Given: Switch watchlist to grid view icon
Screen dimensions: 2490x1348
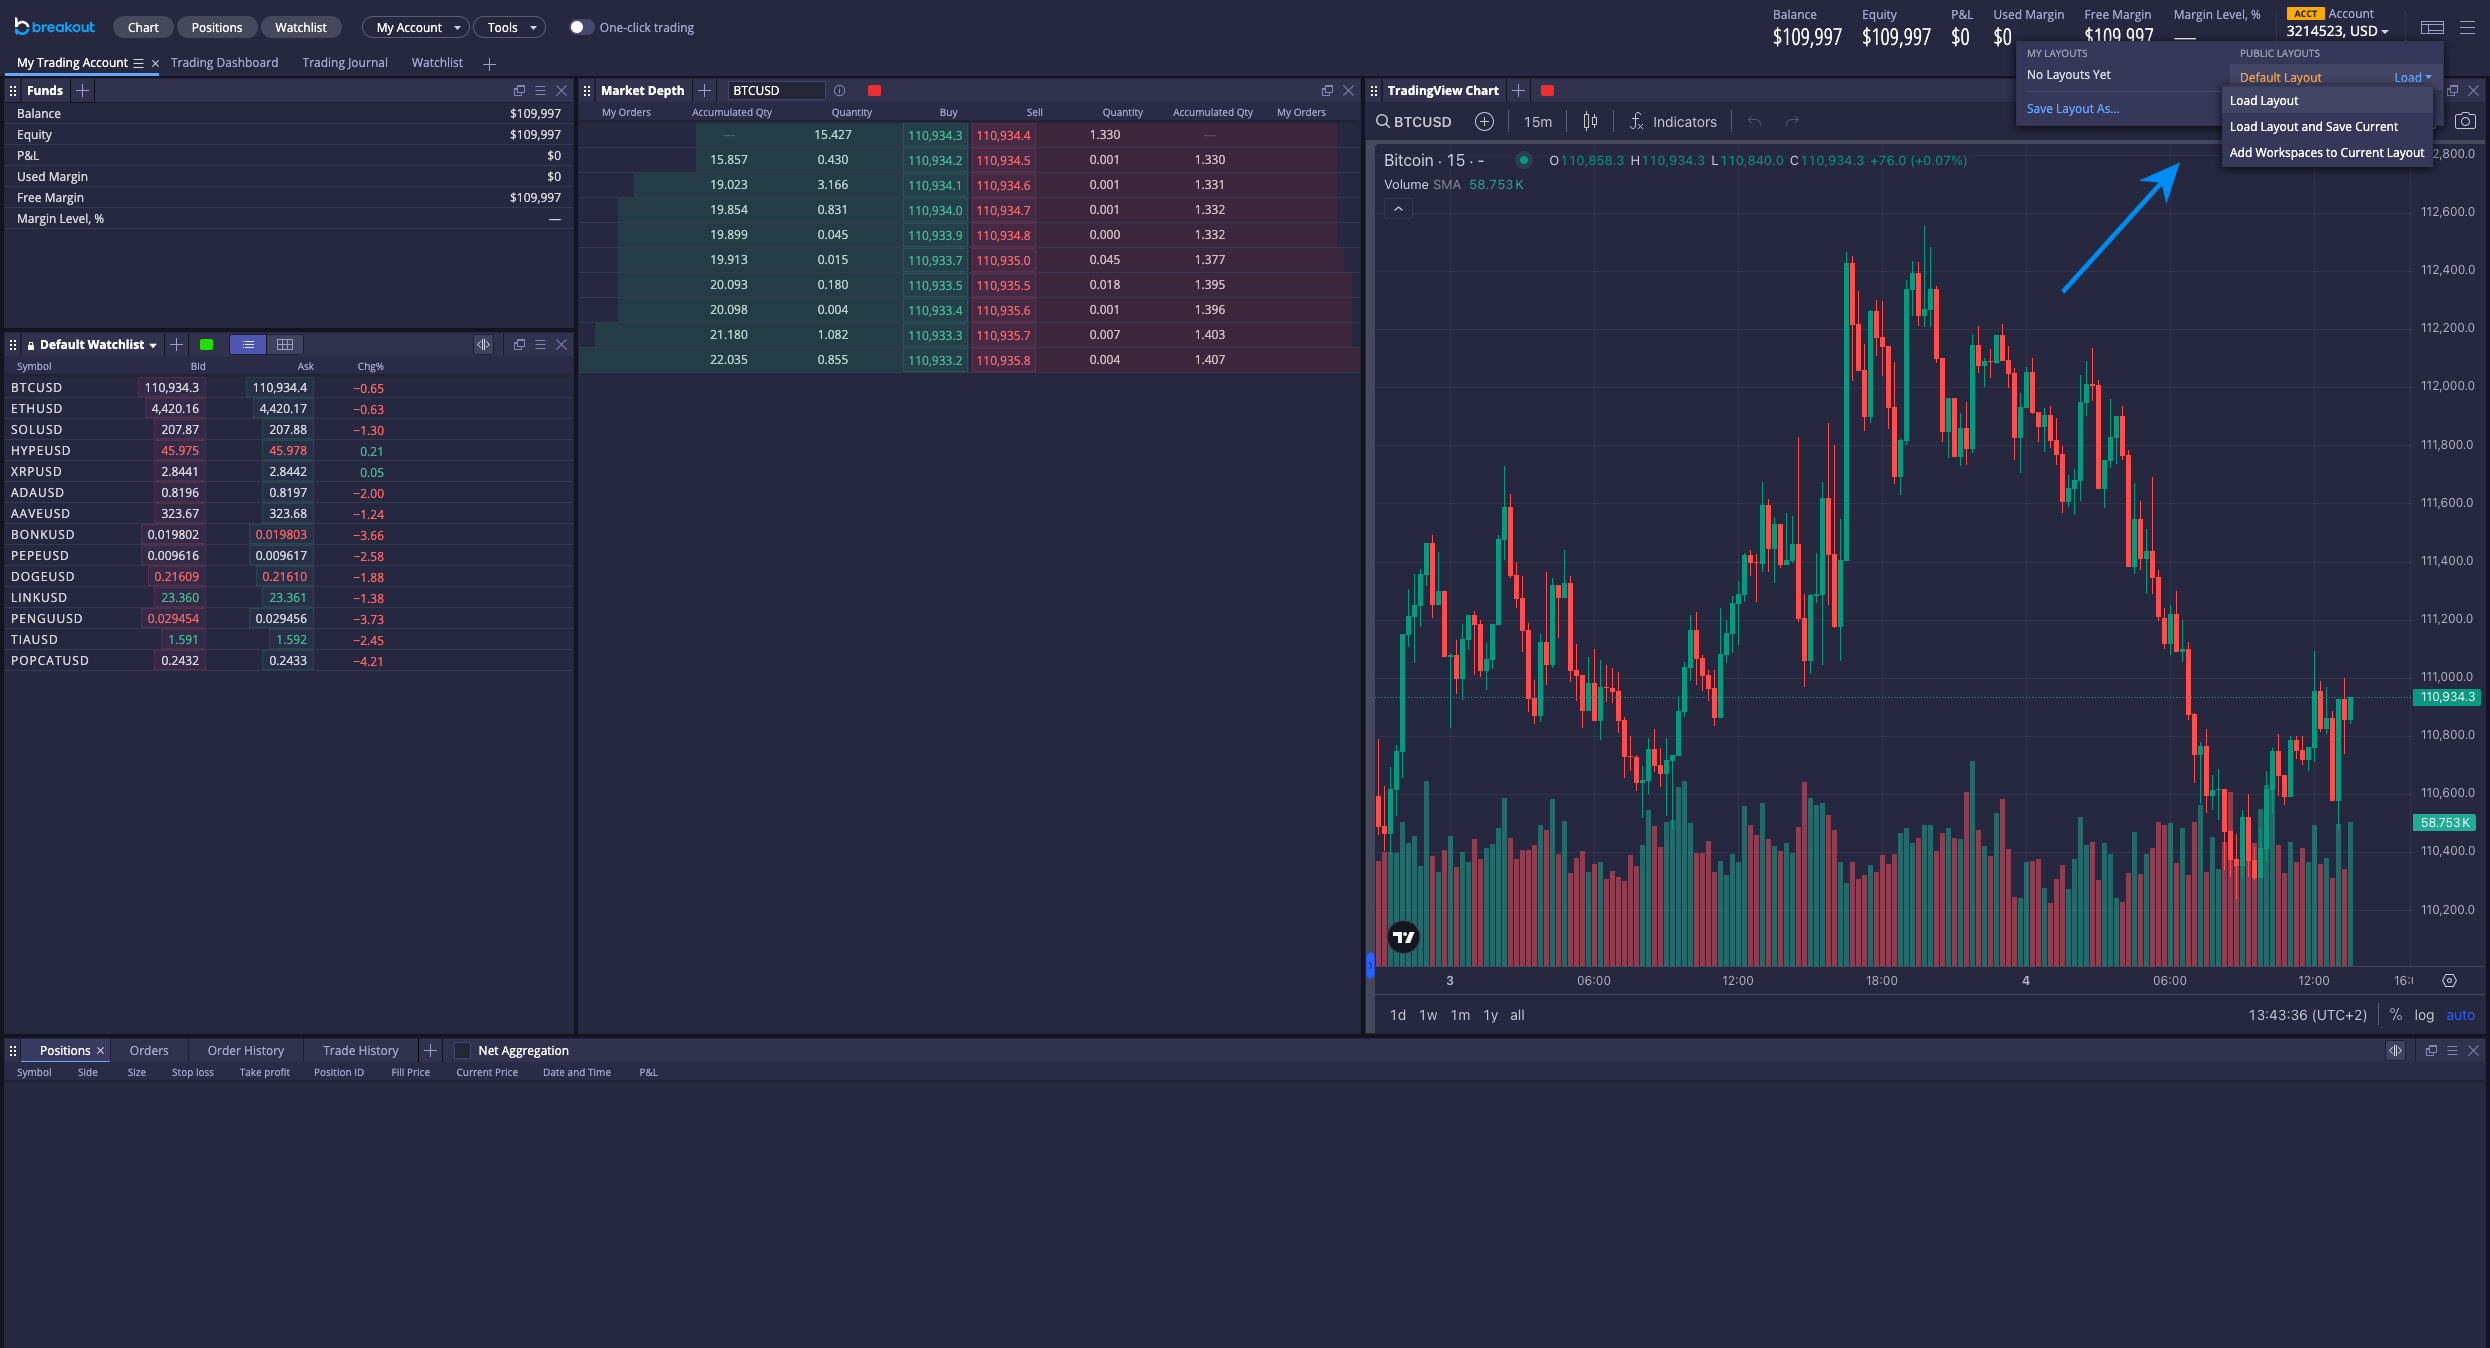Looking at the screenshot, I should [285, 345].
